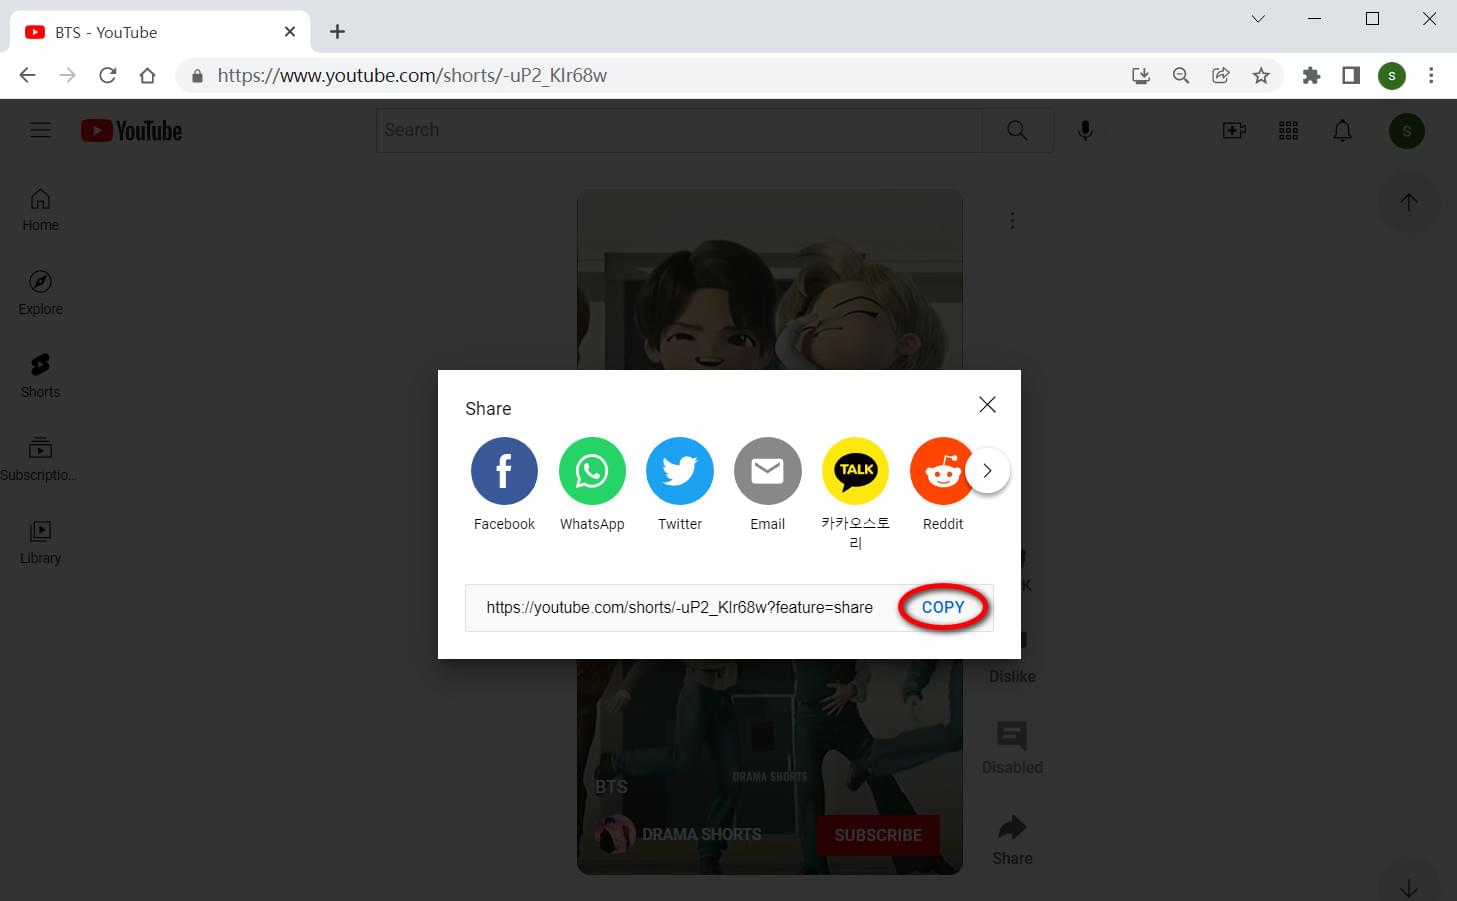Open the zoom magnifier in address bar
Viewport: 1457px width, 901px height.
(1181, 75)
